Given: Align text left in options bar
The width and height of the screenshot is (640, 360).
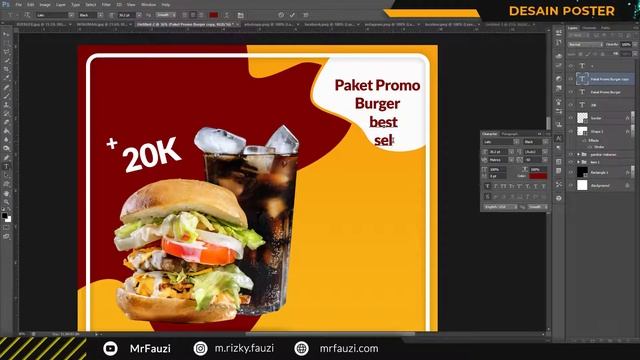Looking at the screenshot, I should (x=185, y=15).
